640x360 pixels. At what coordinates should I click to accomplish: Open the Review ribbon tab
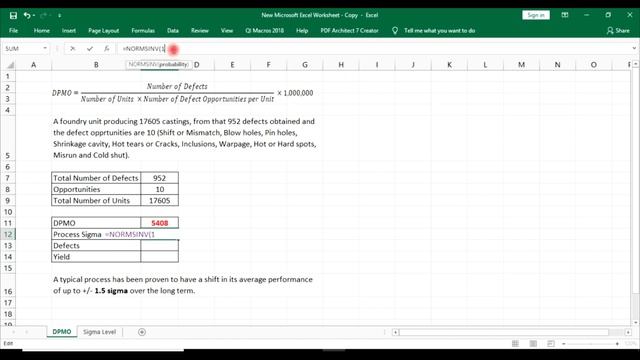200,31
